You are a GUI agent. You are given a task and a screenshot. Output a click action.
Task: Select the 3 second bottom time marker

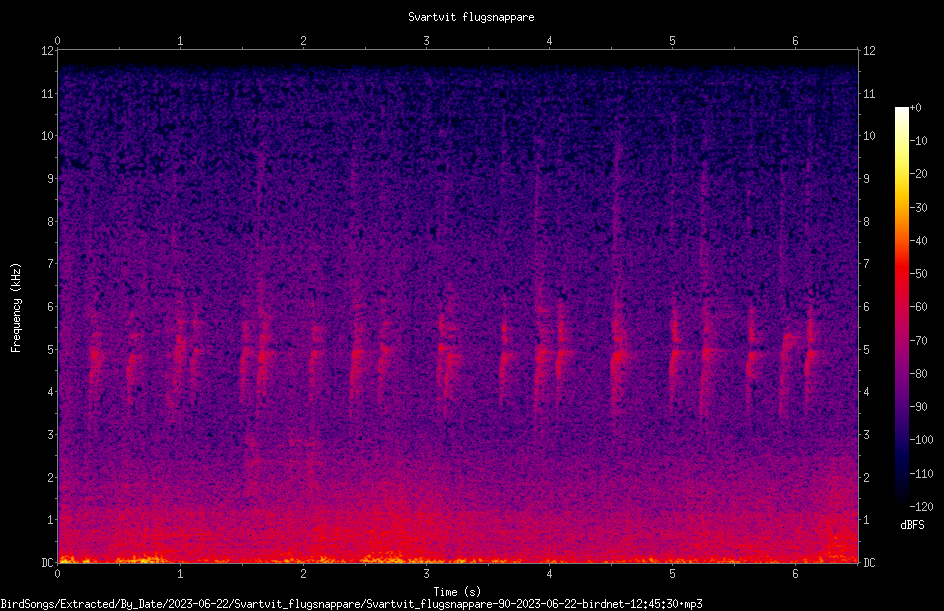tap(426, 574)
